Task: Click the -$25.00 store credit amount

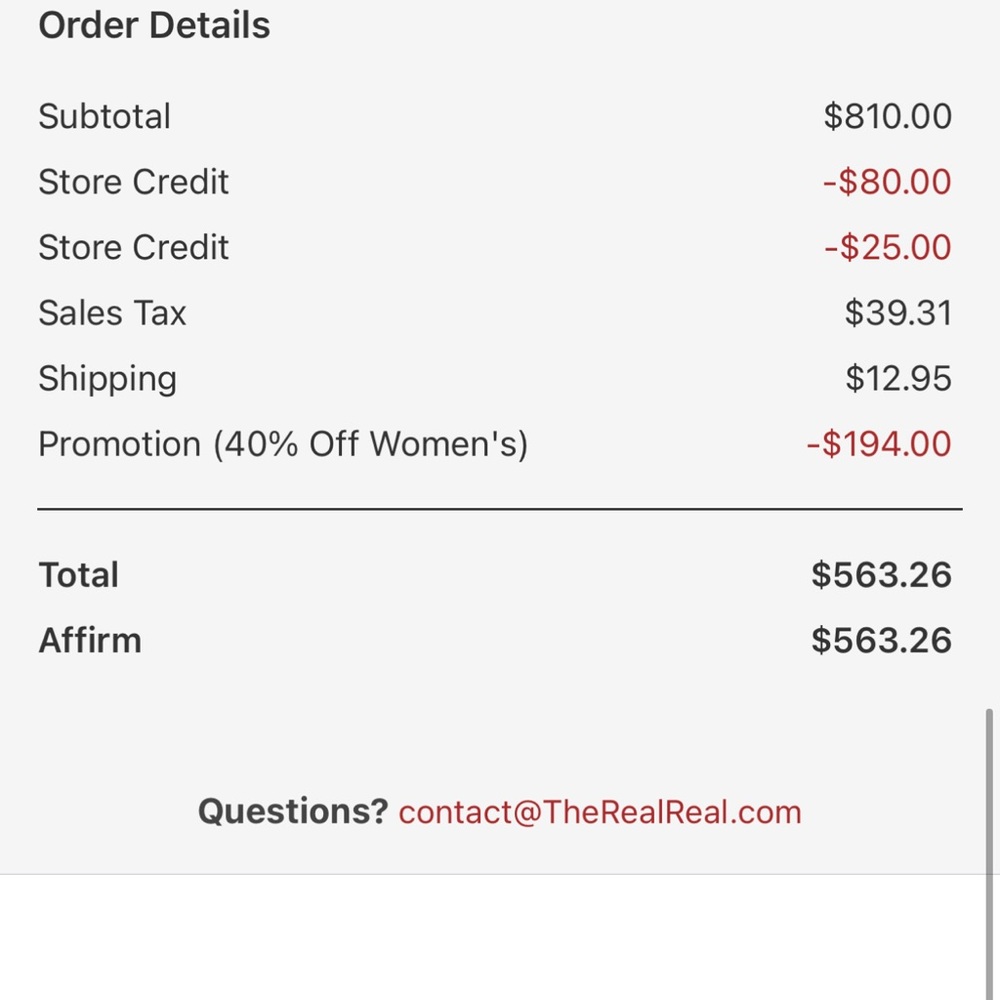Action: pos(887,248)
